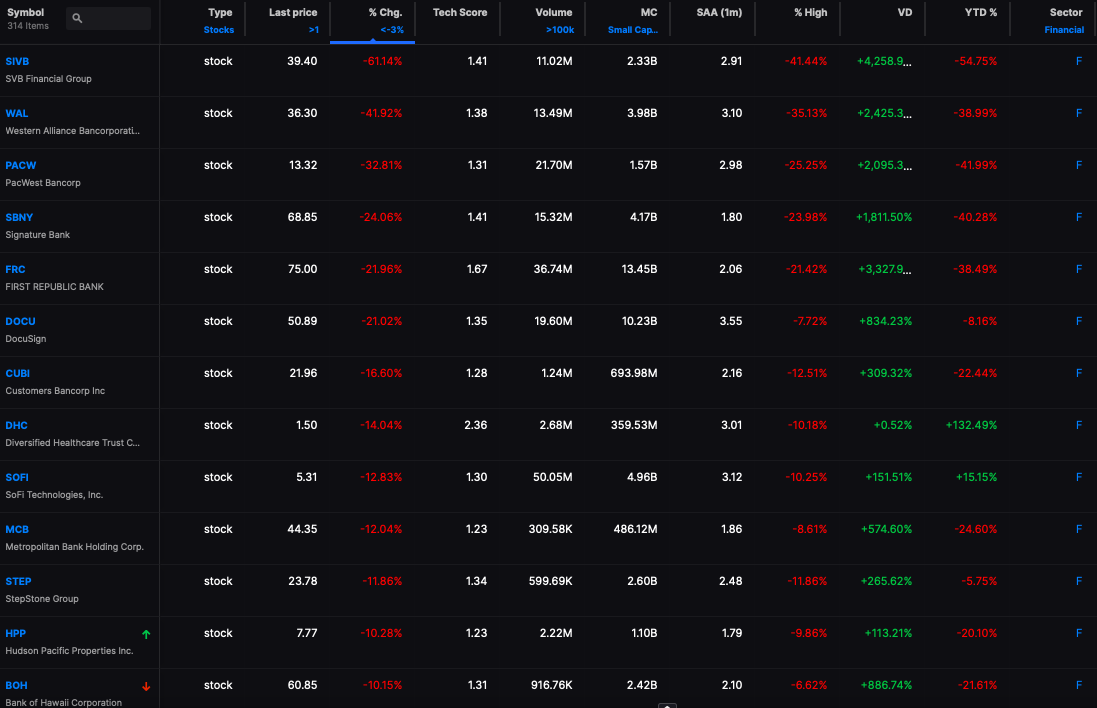Open the CUBI ticker link
Image resolution: width=1097 pixels, height=708 pixels.
pos(17,374)
